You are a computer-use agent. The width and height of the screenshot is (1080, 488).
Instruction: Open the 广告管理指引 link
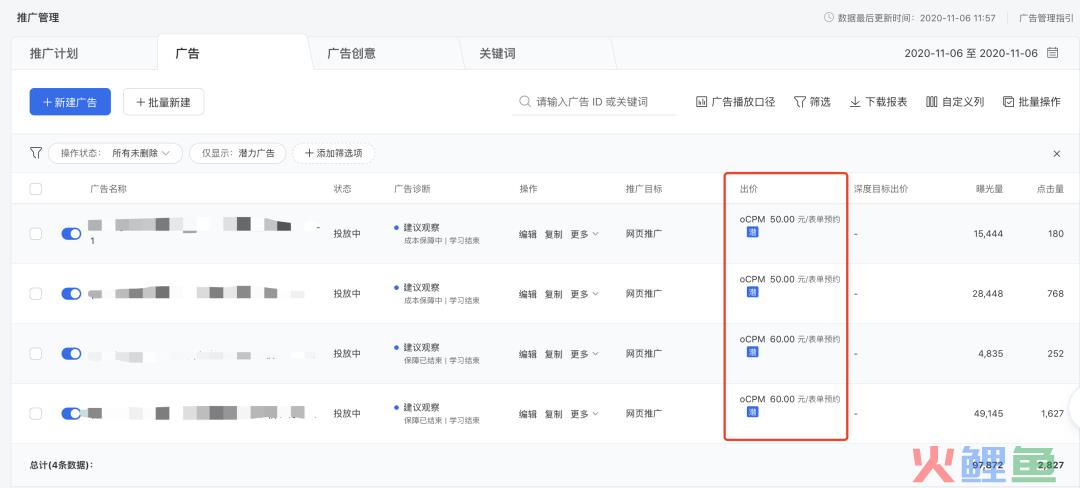click(1046, 18)
